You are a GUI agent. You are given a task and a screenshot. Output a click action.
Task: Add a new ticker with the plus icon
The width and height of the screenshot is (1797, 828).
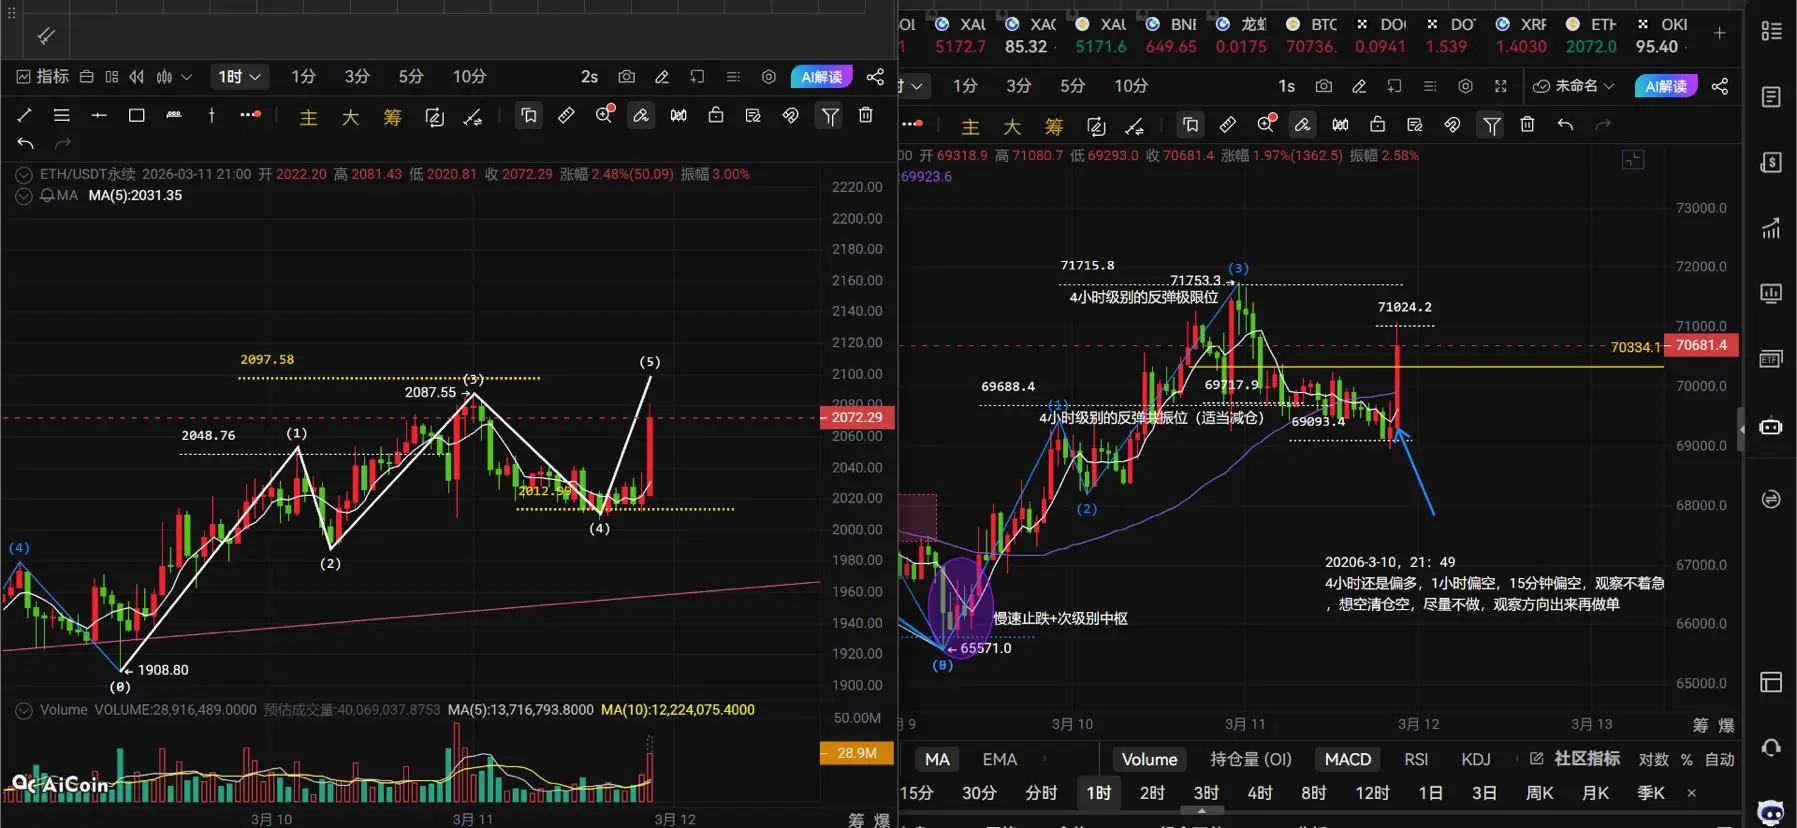click(1719, 33)
